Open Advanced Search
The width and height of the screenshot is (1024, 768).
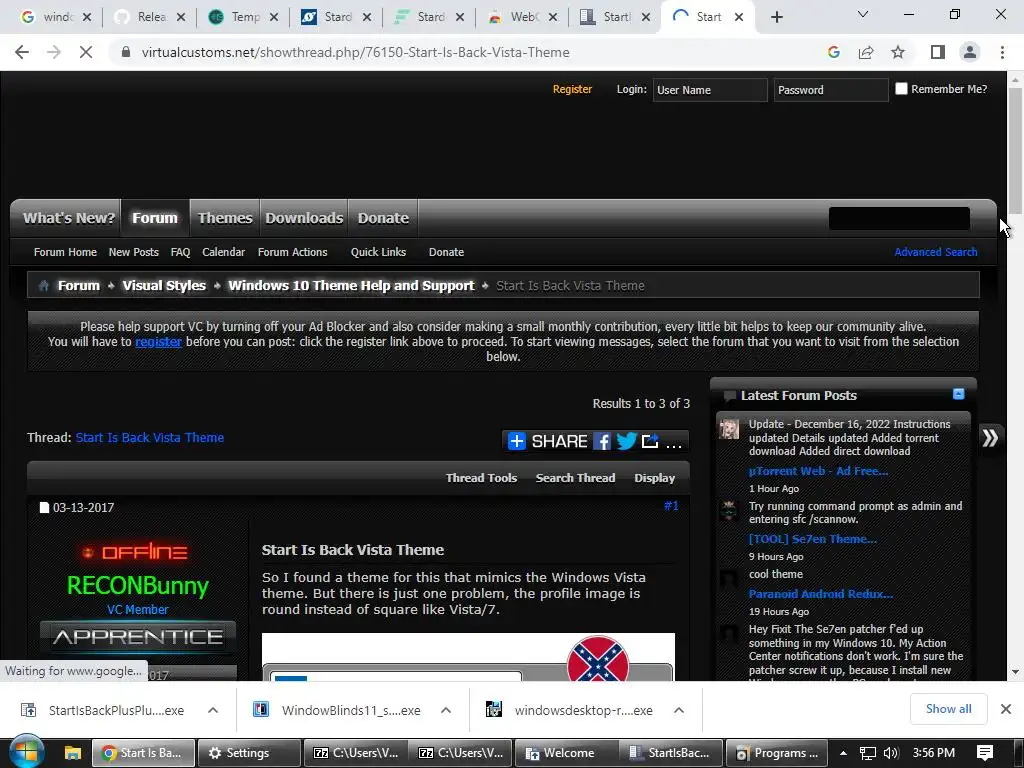point(935,252)
